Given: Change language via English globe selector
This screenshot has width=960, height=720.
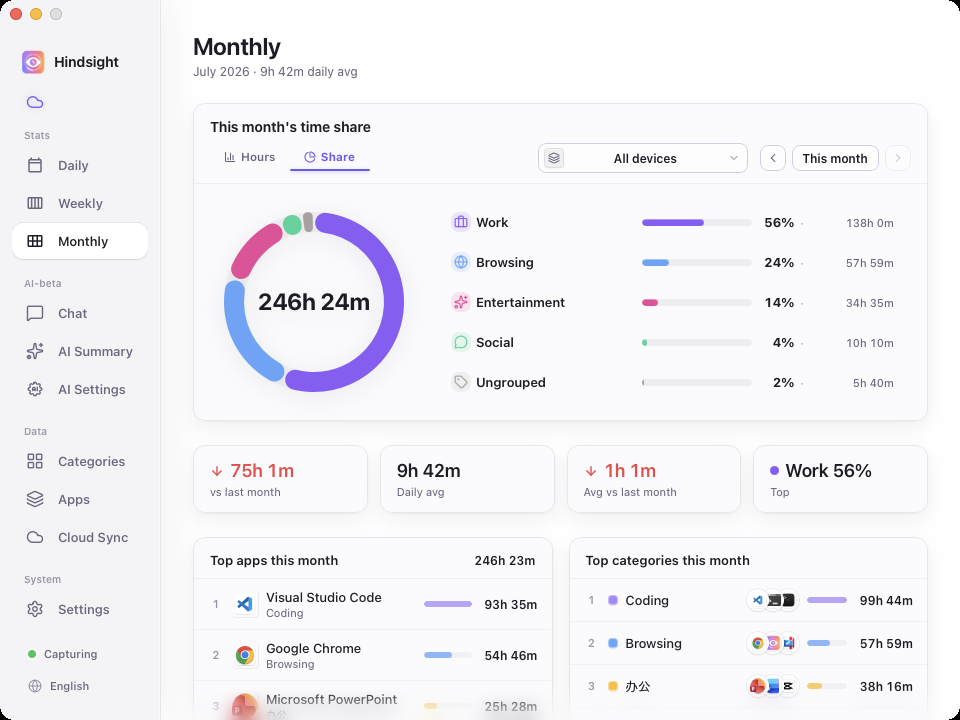Looking at the screenshot, I should (x=59, y=686).
